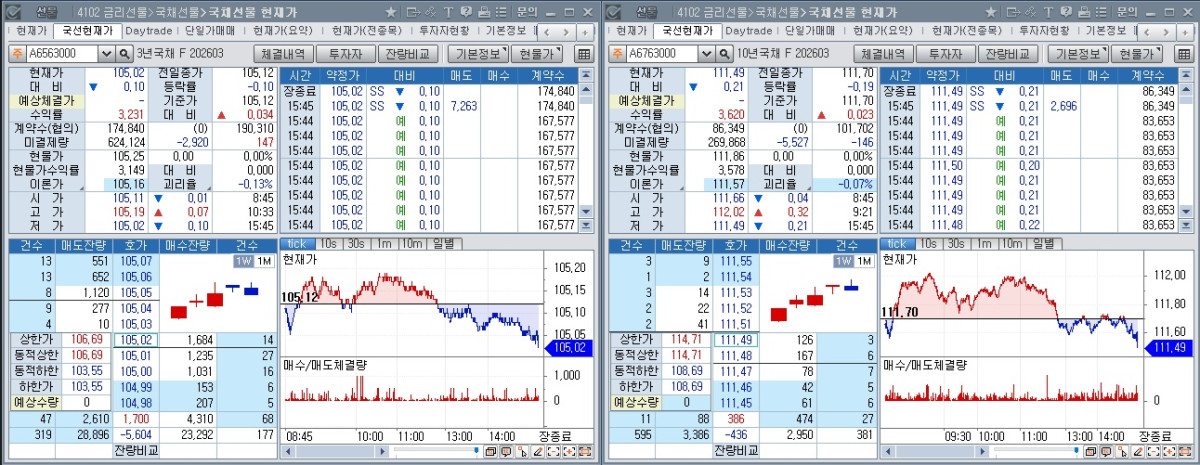
Task: Click the orange 주 icon beside A6763000
Action: pyautogui.click(x=618, y=53)
